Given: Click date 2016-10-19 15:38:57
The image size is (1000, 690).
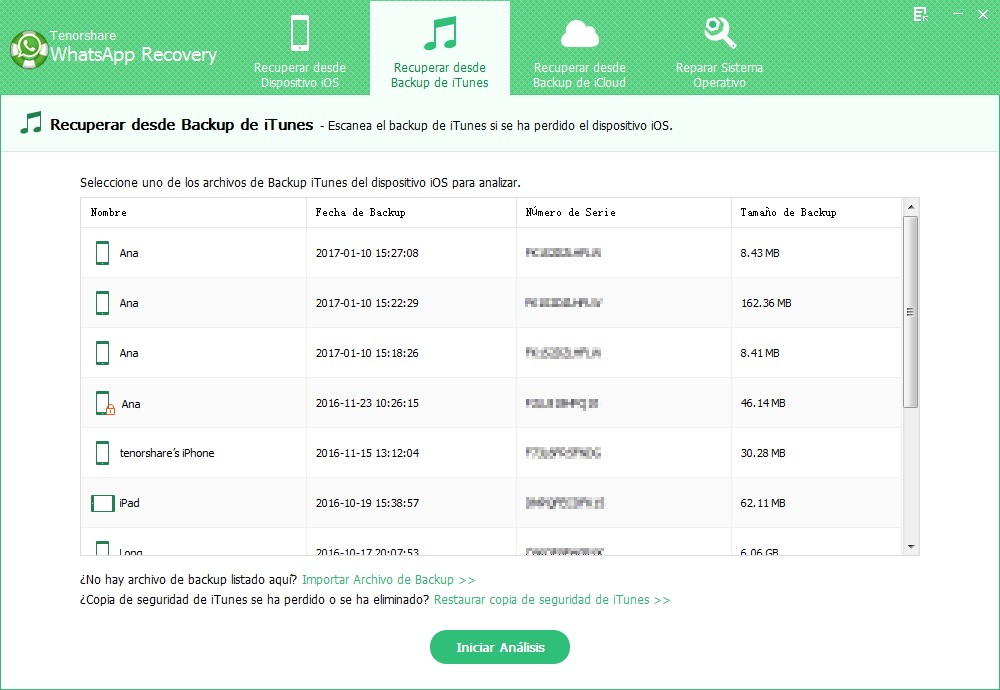Looking at the screenshot, I should pos(367,503).
